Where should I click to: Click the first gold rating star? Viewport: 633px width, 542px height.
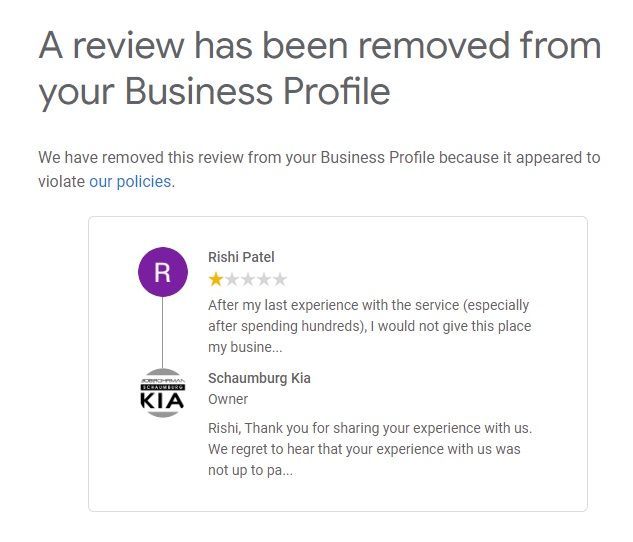coord(216,280)
